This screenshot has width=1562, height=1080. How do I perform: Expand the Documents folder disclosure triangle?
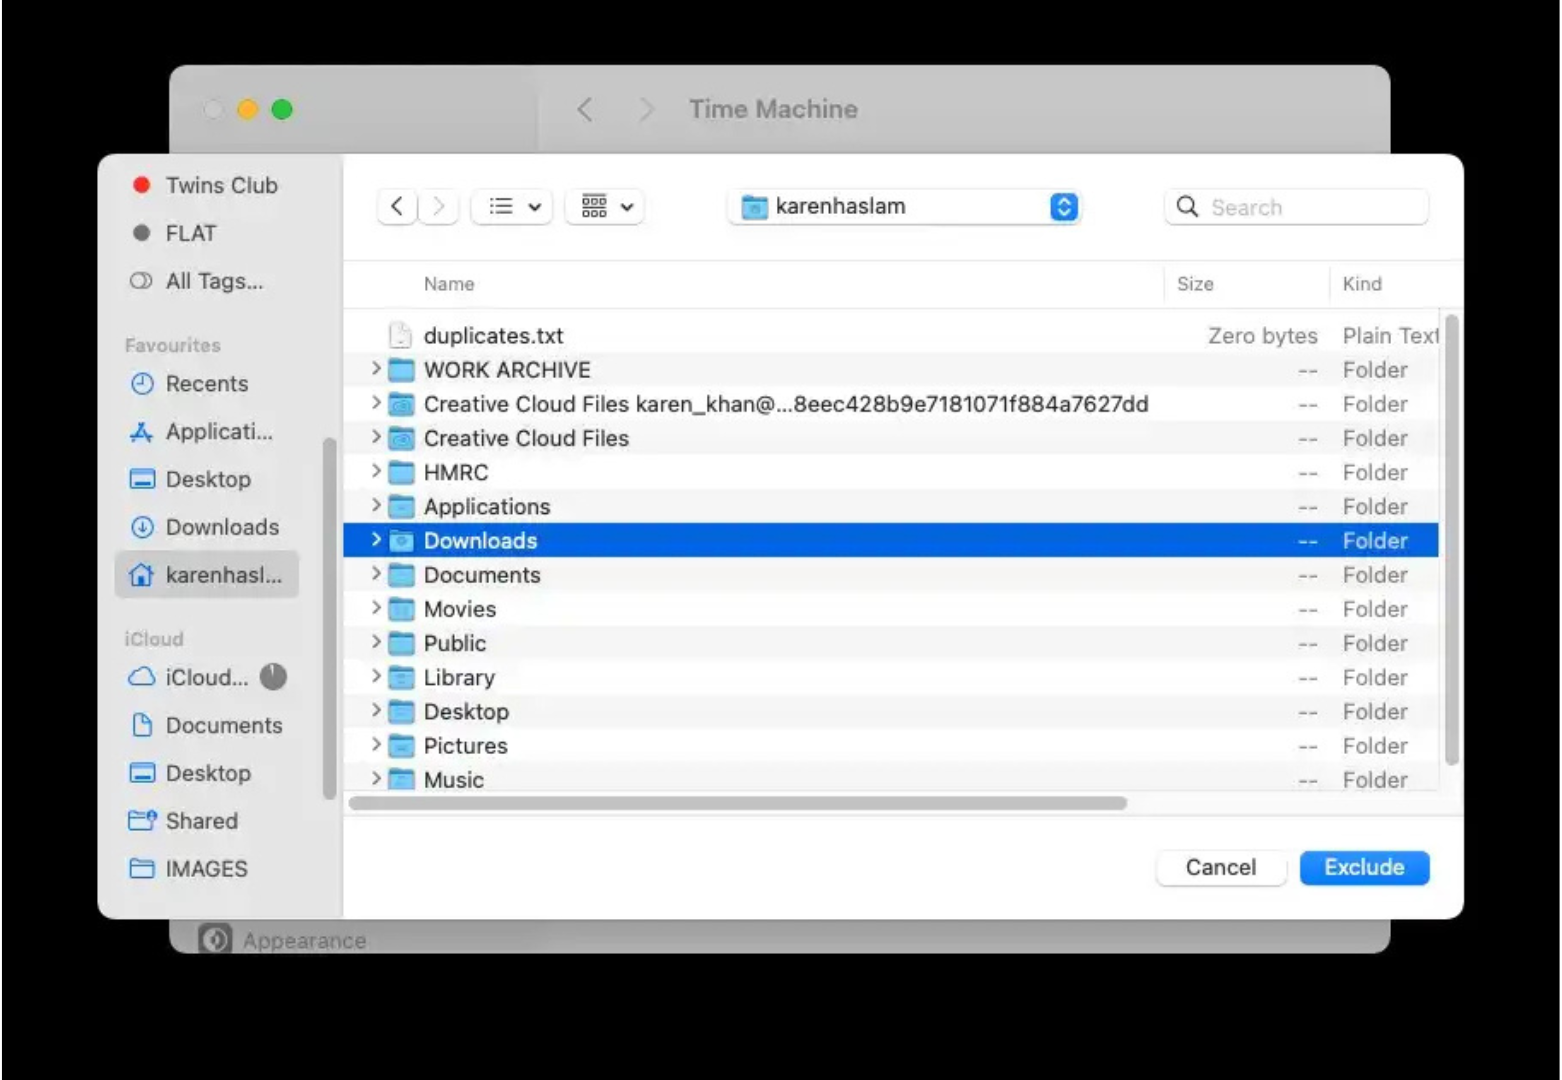point(375,574)
